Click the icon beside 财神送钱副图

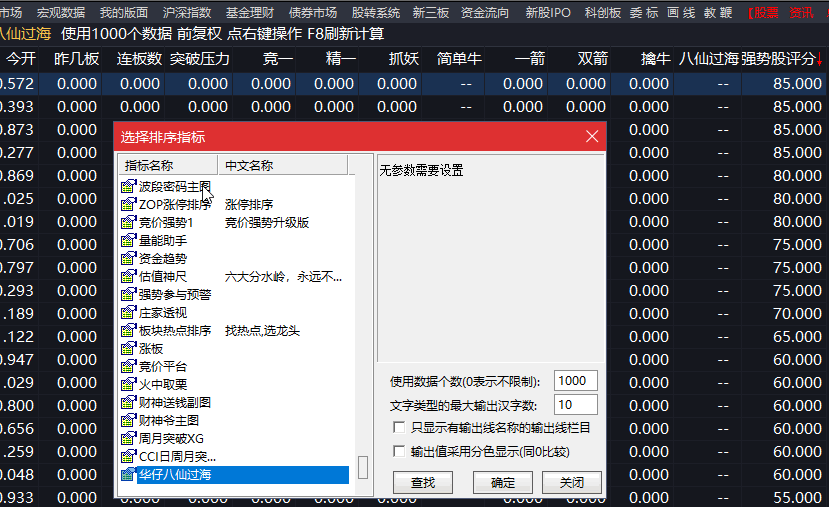[128, 402]
